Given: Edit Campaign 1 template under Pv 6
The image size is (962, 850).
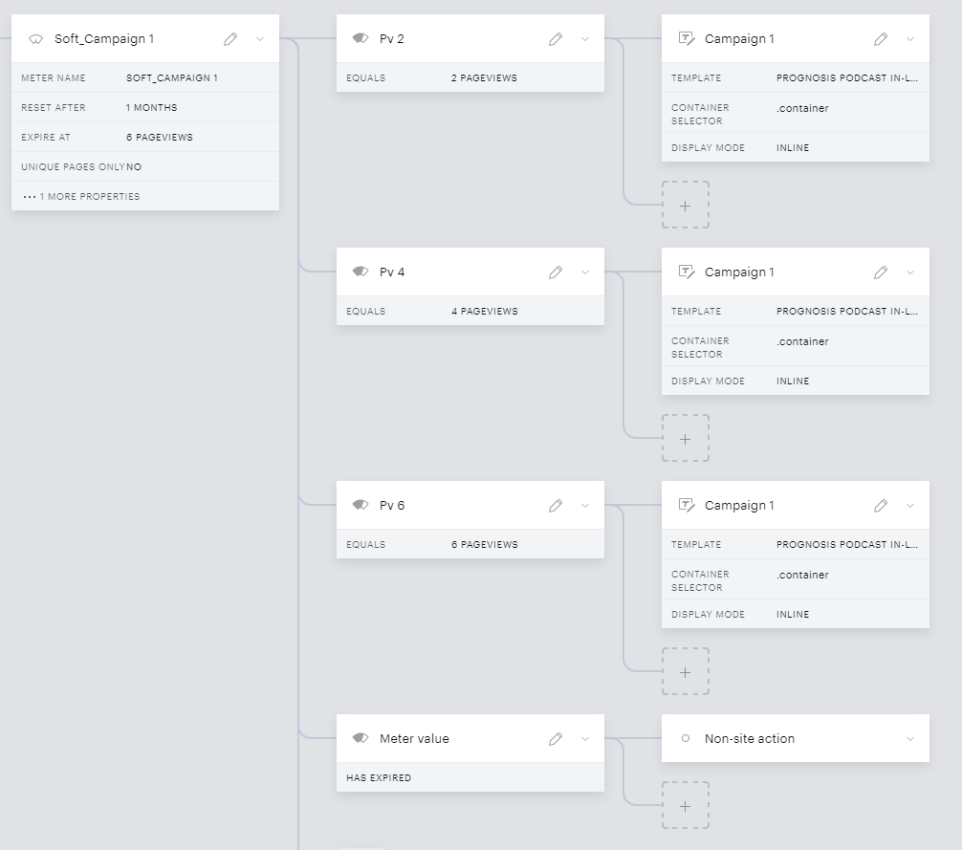Looking at the screenshot, I should [880, 505].
